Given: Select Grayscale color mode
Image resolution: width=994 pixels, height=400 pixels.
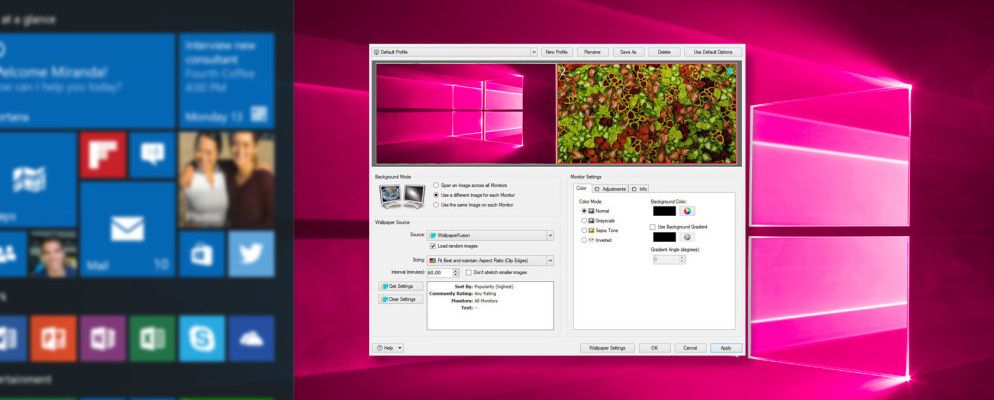Looking at the screenshot, I should coord(598,221).
